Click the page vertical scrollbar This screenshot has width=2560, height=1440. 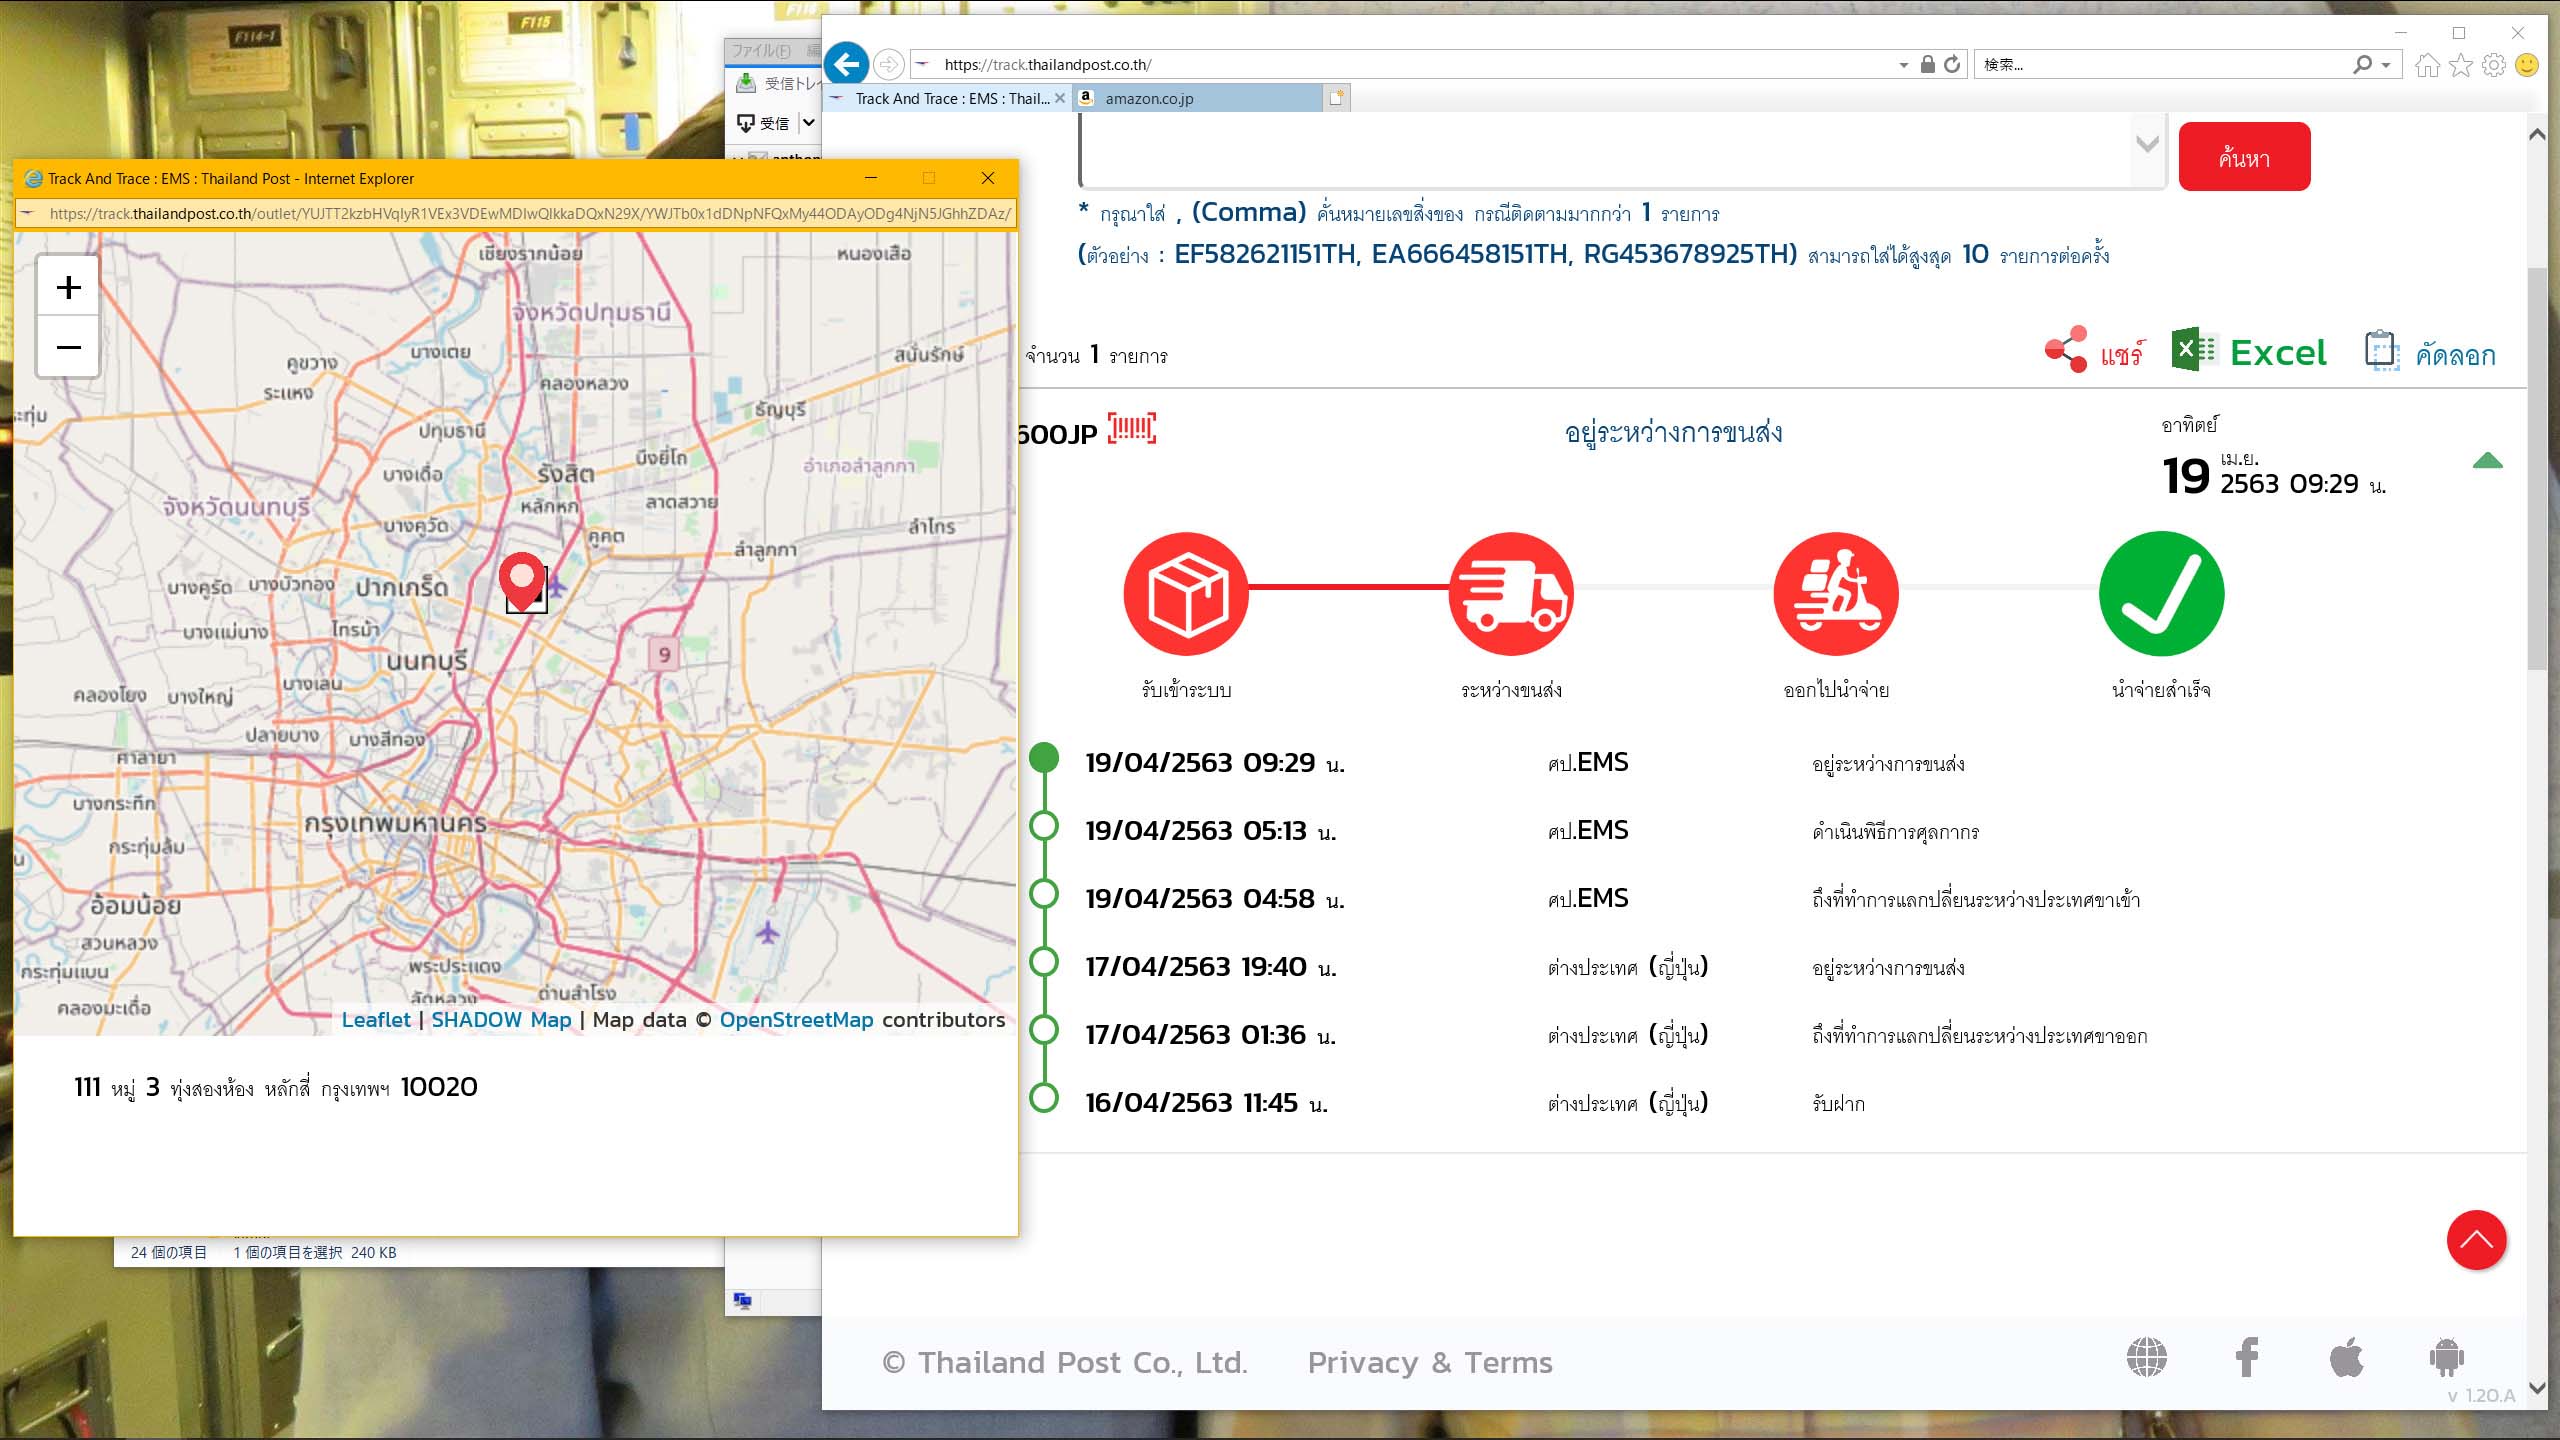click(x=2537, y=468)
